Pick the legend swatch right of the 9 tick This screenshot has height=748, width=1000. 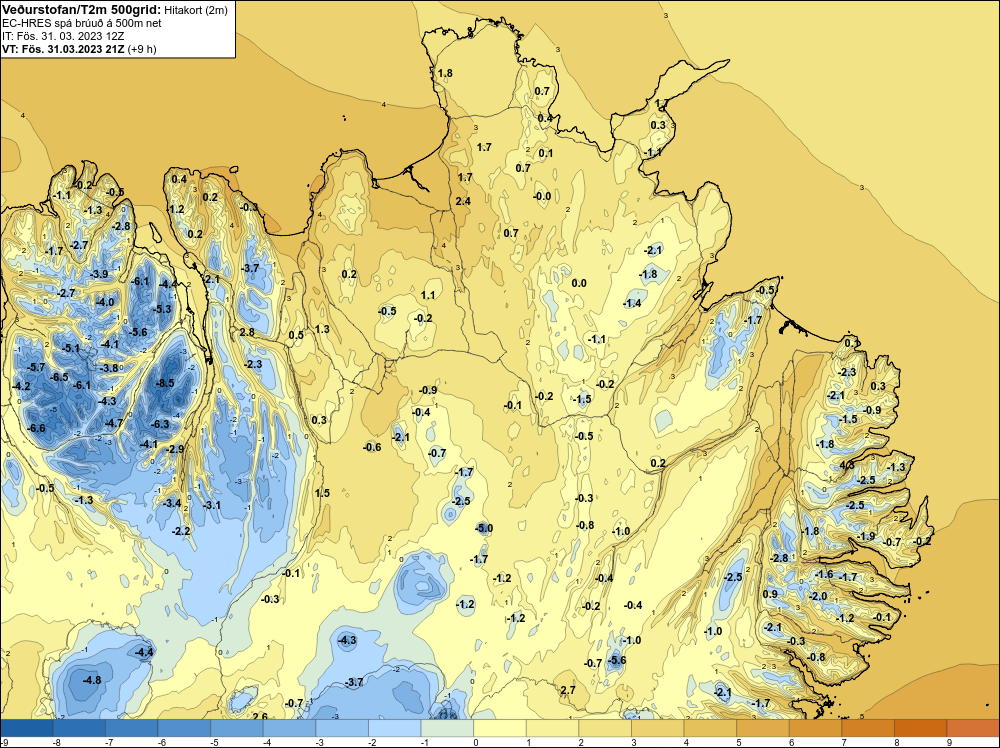[x=973, y=728]
